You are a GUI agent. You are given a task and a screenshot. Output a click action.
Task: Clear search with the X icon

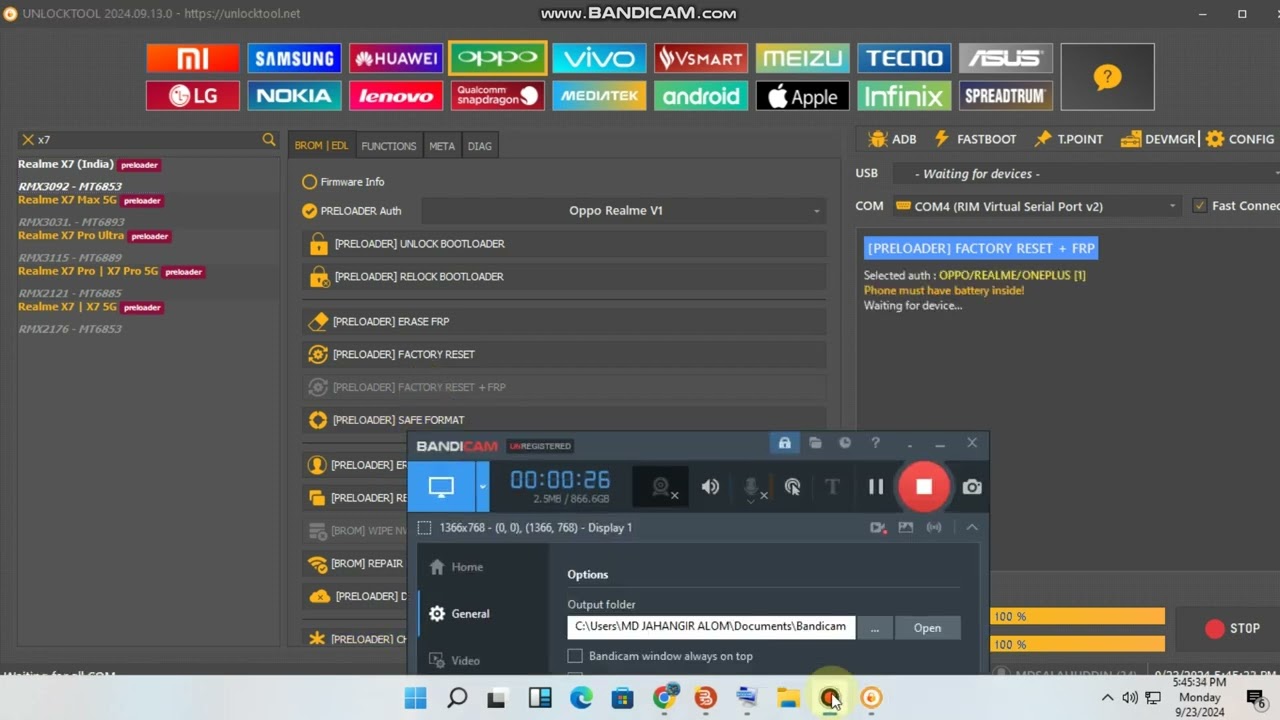pos(28,140)
